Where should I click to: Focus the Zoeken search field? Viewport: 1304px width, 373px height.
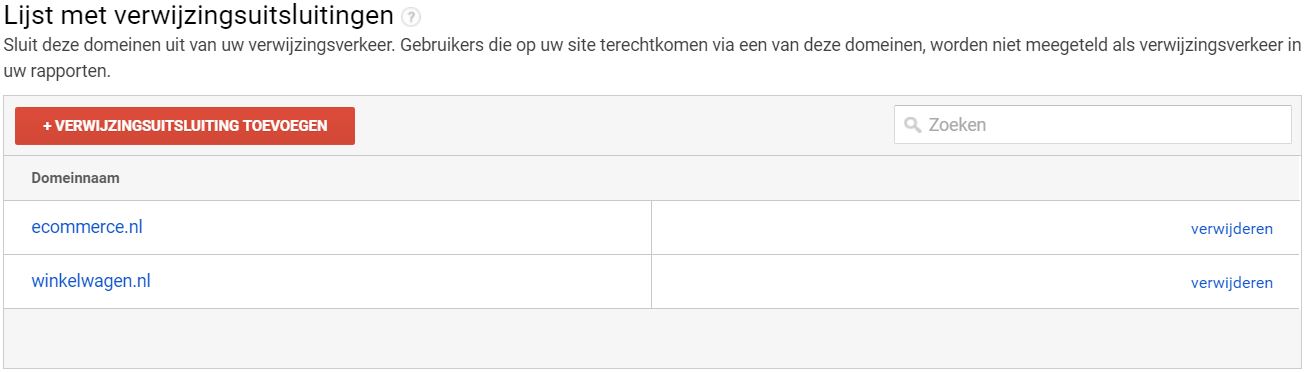(x=1093, y=125)
